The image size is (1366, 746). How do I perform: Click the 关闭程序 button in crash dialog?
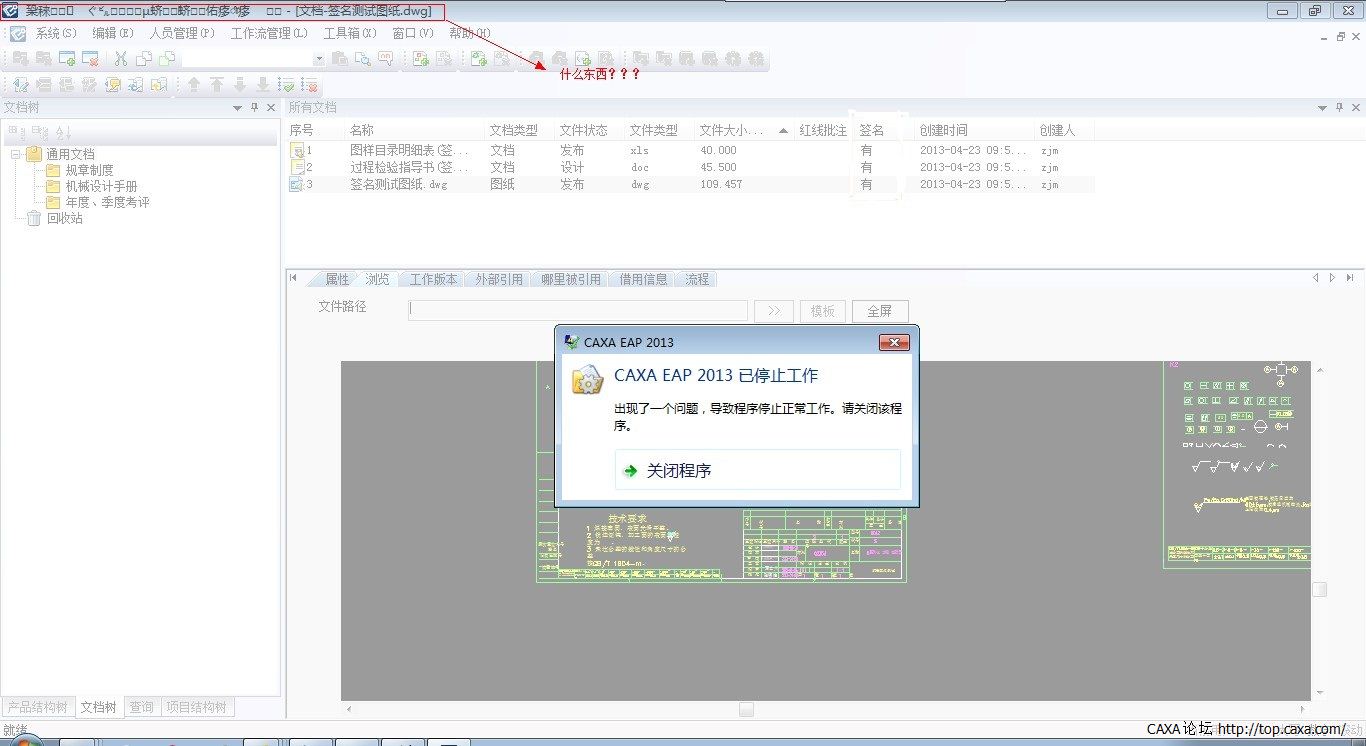758,470
